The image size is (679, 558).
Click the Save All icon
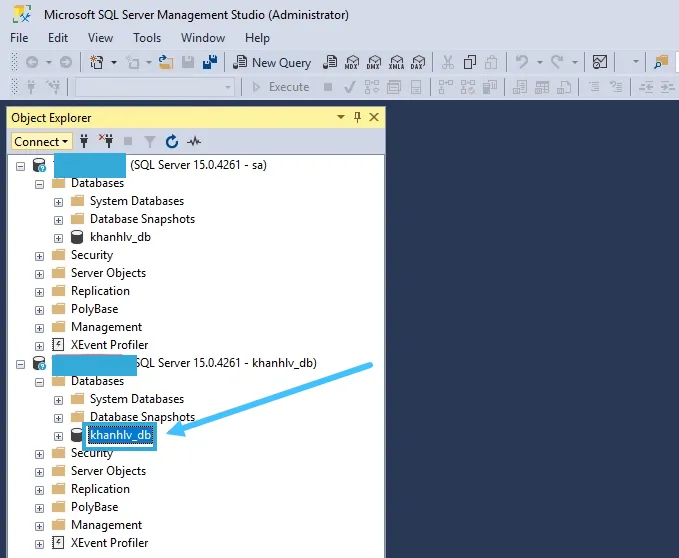point(210,63)
